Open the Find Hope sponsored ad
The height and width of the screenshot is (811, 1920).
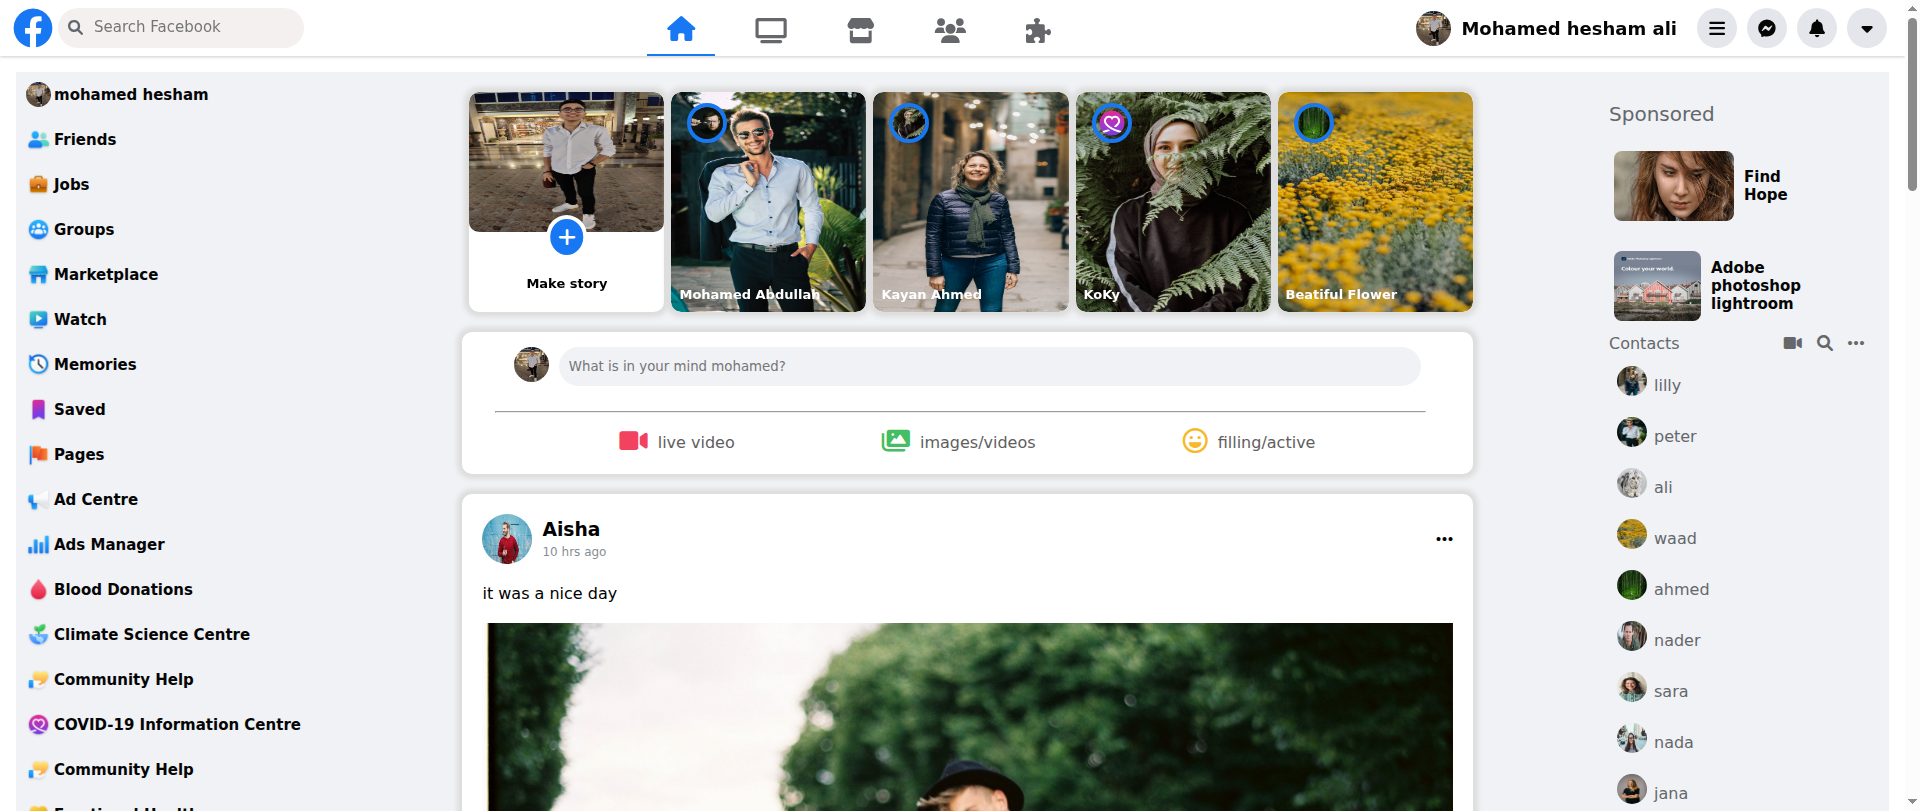point(1701,186)
